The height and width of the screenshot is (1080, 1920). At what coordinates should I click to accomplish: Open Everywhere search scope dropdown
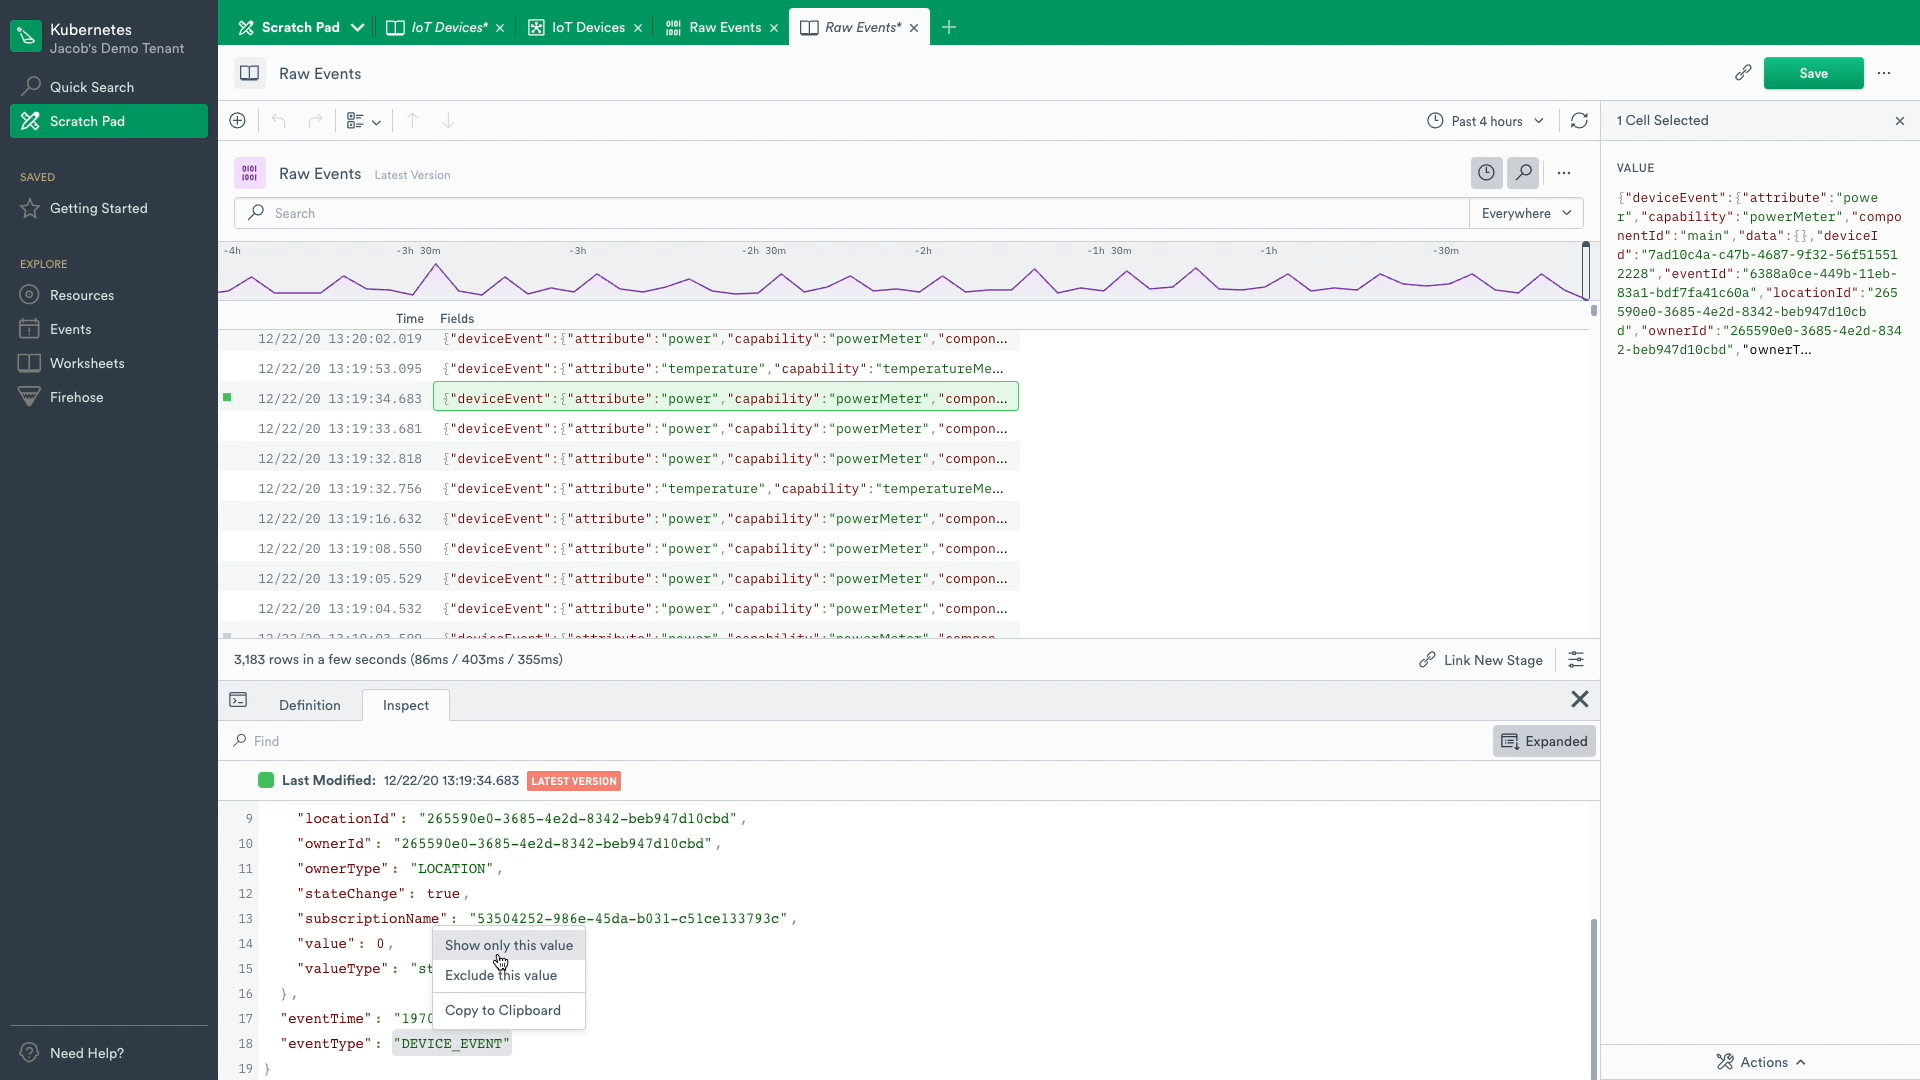pyautogui.click(x=1526, y=213)
